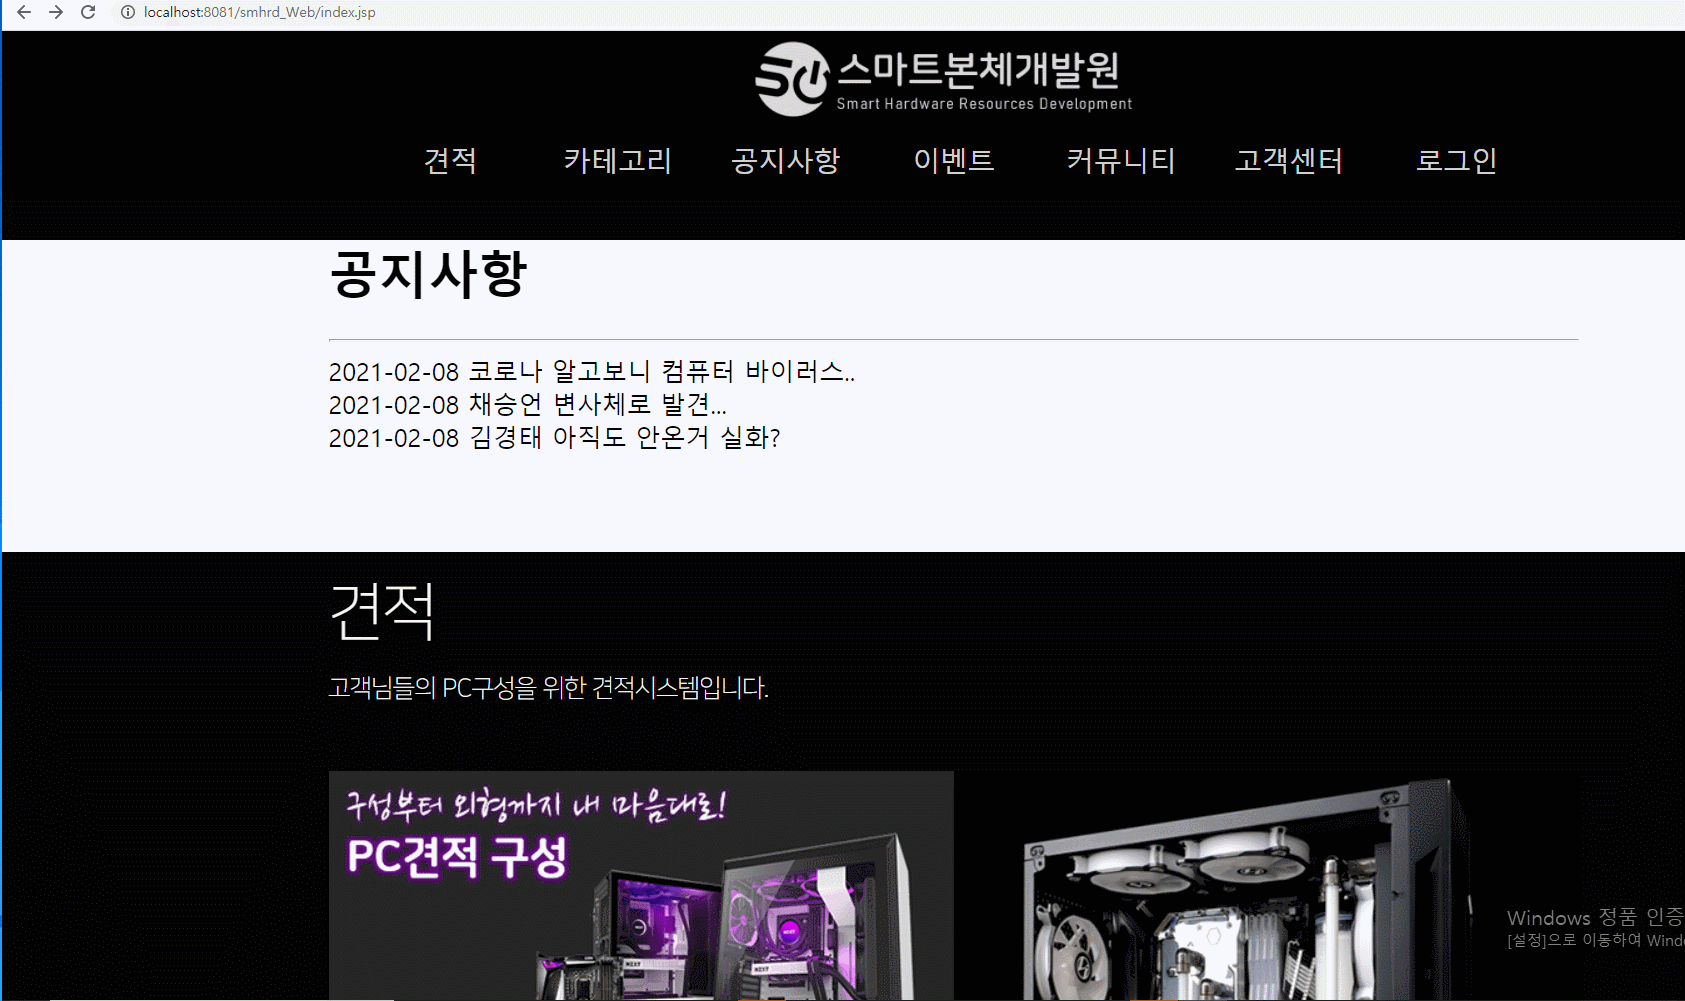This screenshot has width=1685, height=1001.
Task: Click the 공지사항 section heading
Action: click(428, 274)
